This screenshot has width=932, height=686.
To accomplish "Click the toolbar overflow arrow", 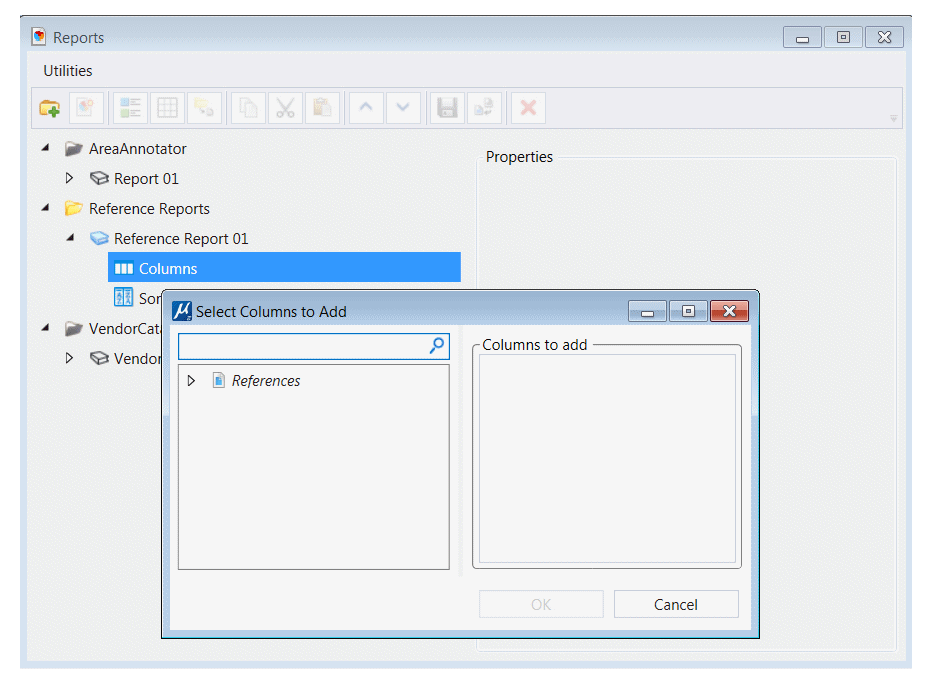I will coord(893,119).
